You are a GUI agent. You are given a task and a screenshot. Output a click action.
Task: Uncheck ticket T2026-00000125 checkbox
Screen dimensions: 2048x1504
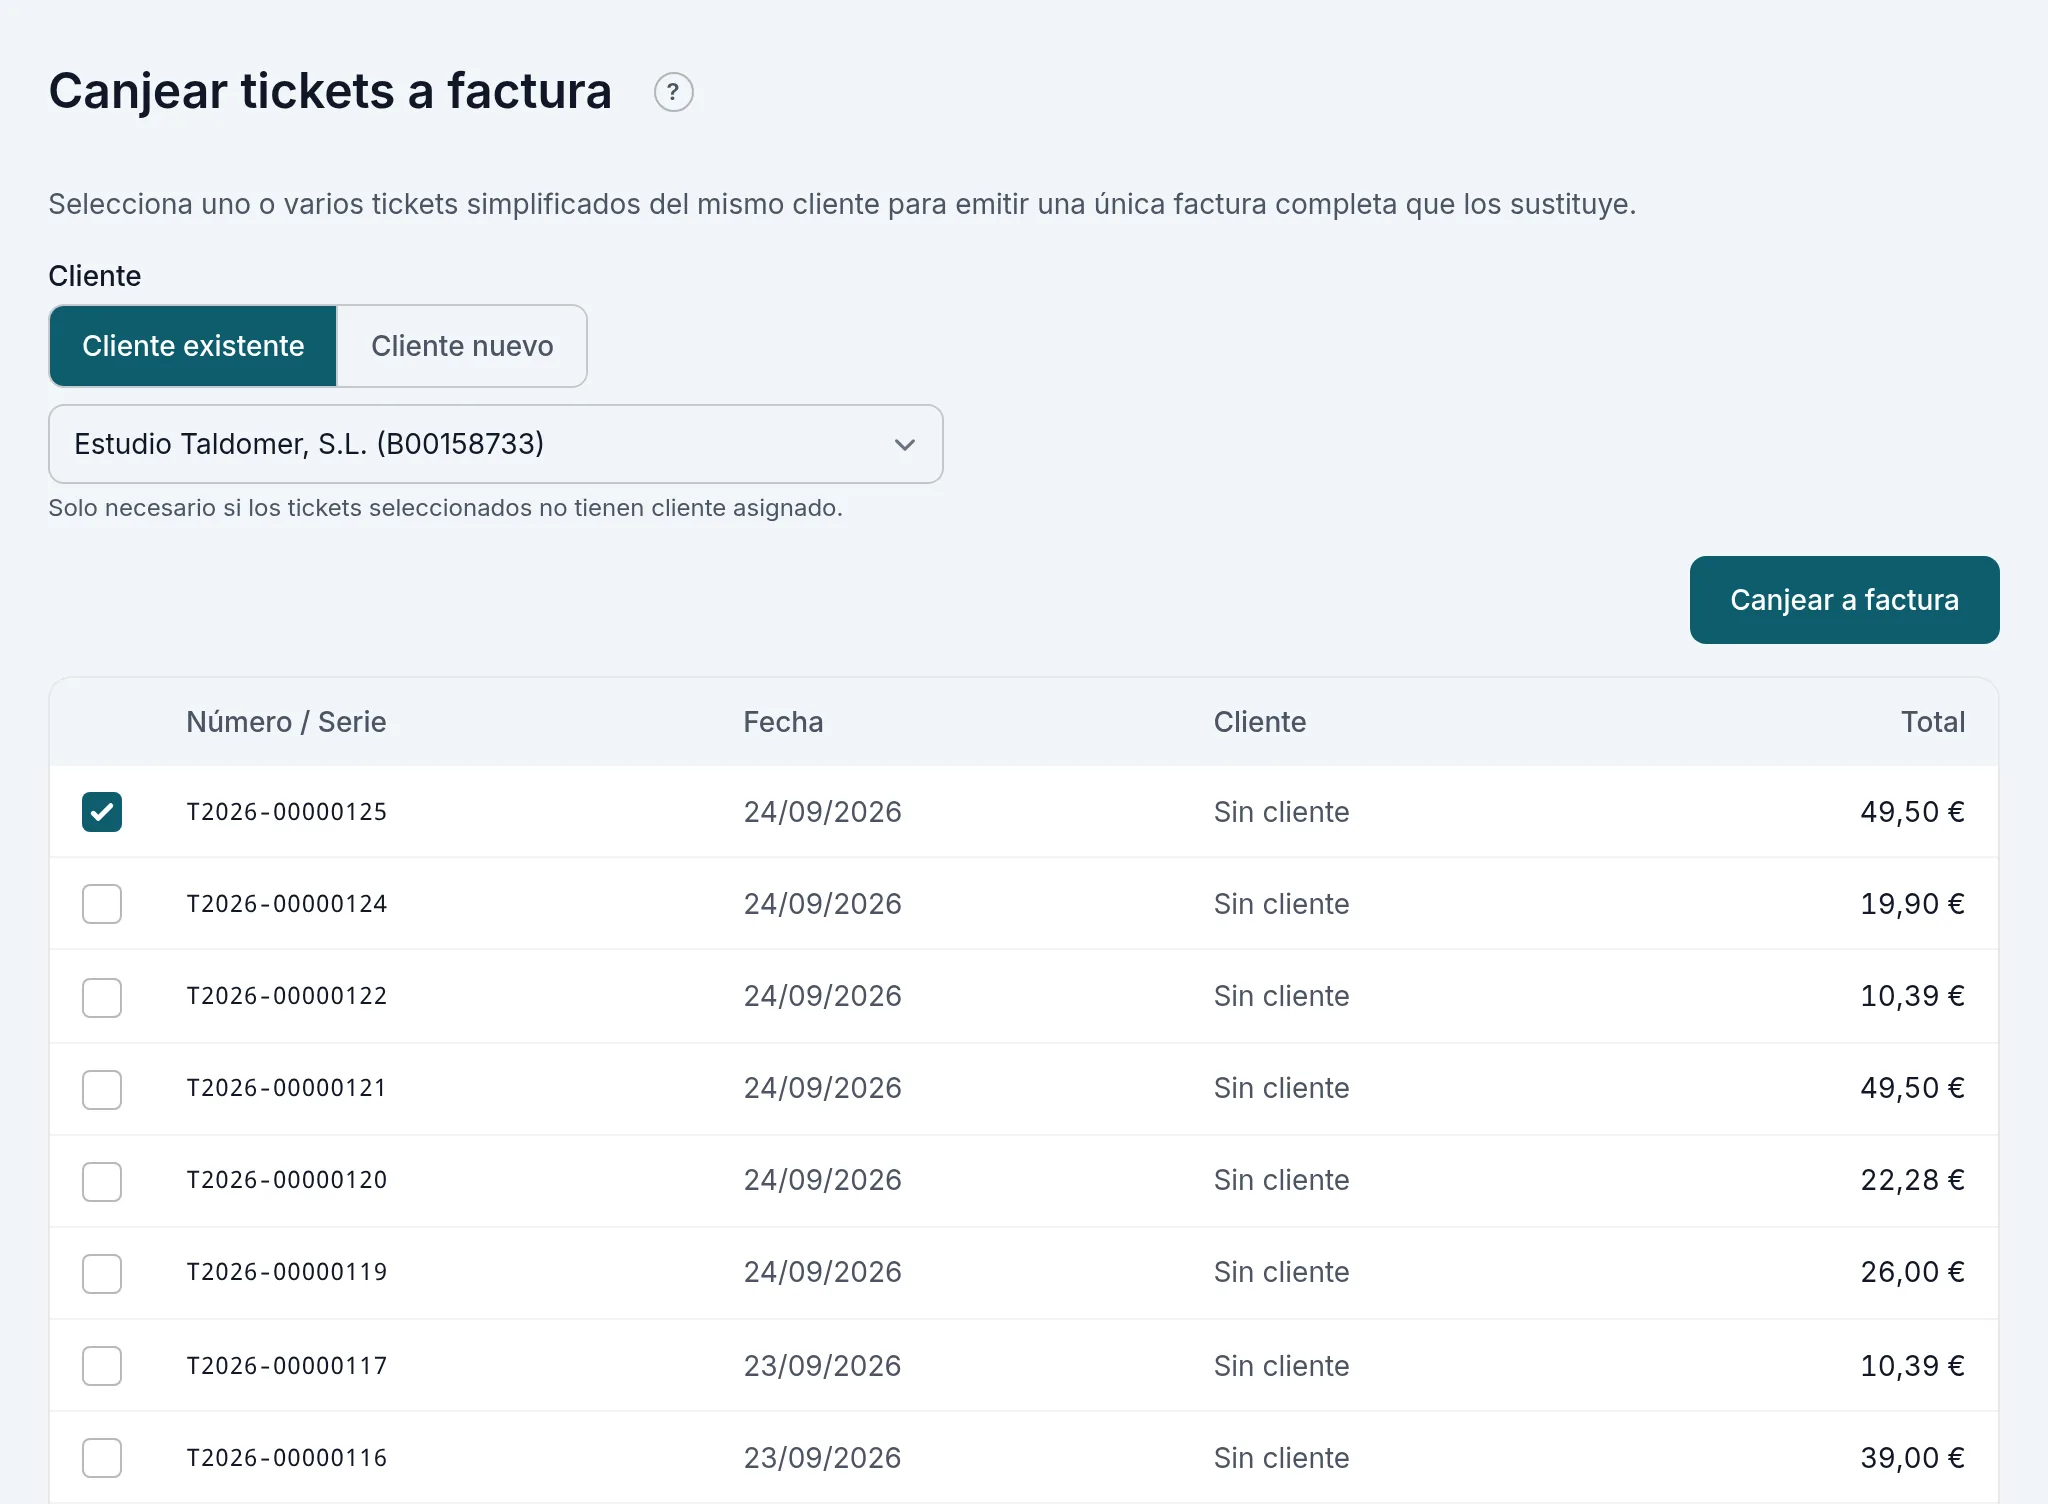coord(102,812)
